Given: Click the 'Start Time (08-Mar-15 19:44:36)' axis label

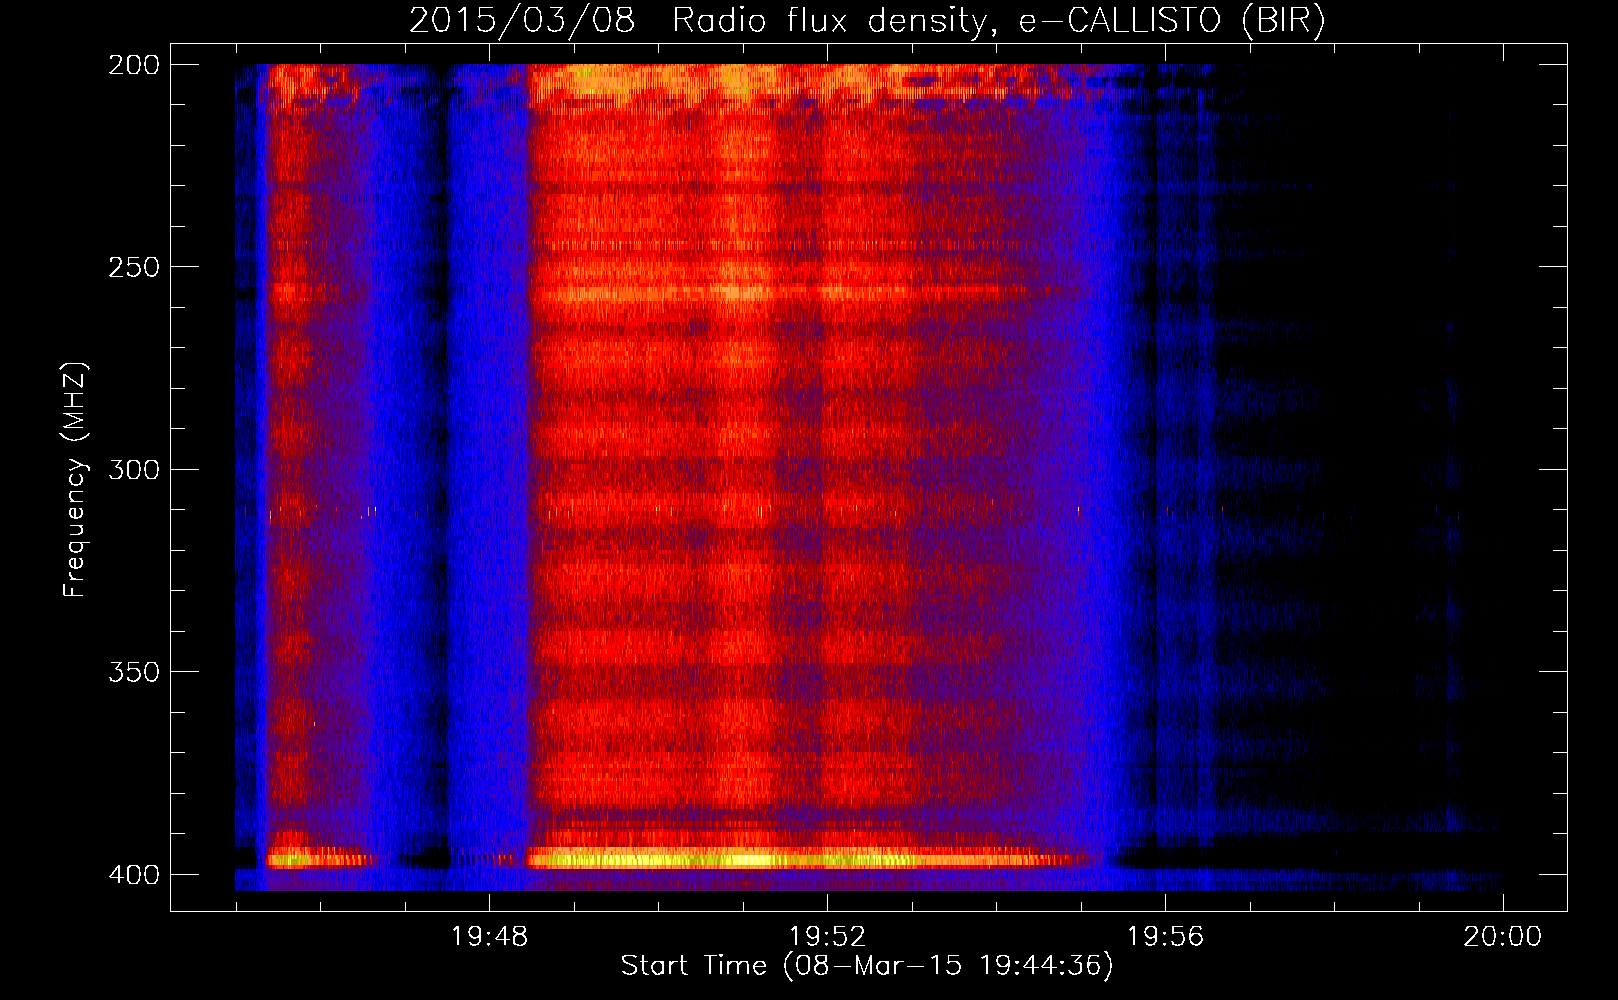Looking at the screenshot, I should pyautogui.click(x=867, y=966).
